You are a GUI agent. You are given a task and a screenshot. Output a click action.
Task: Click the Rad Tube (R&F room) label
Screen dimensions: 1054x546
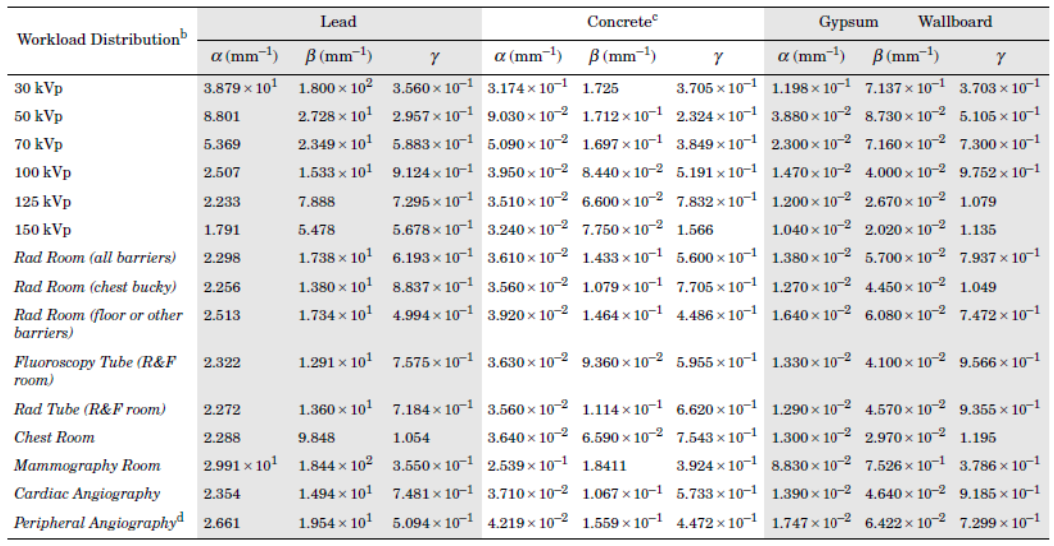coord(90,409)
